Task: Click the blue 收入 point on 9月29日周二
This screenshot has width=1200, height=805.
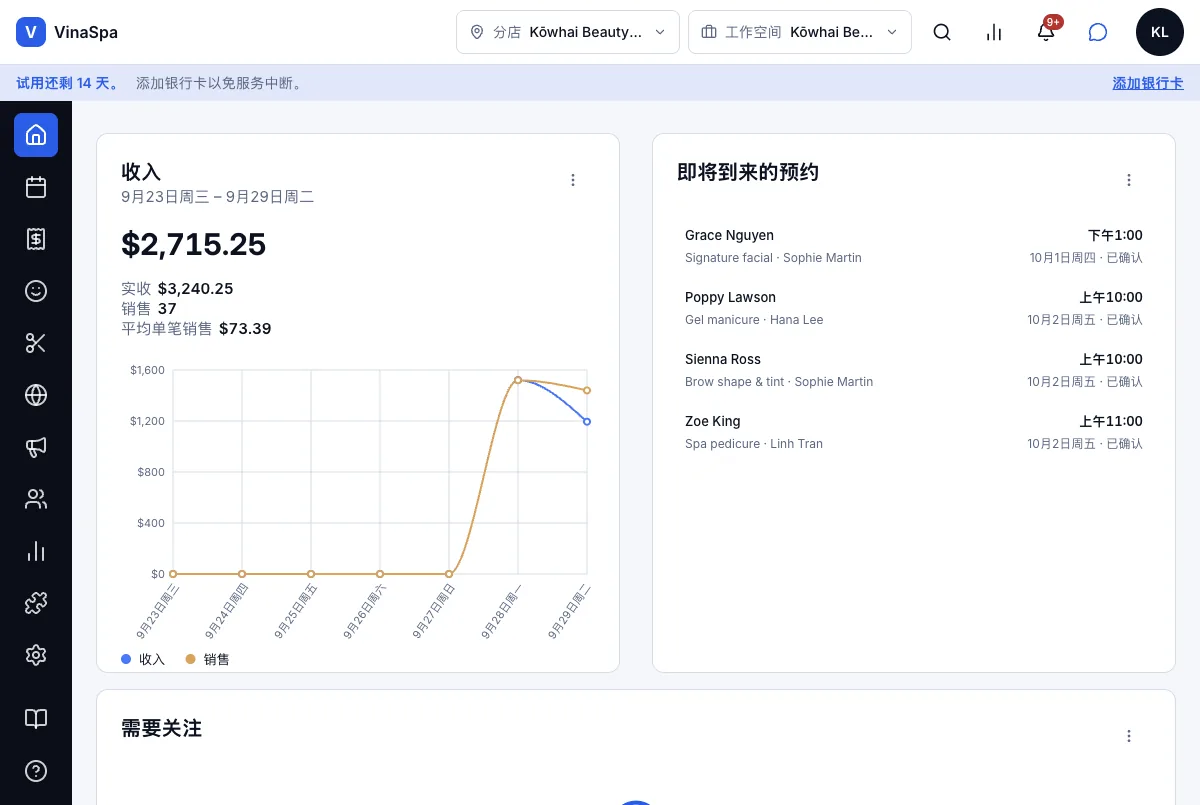Action: point(587,422)
